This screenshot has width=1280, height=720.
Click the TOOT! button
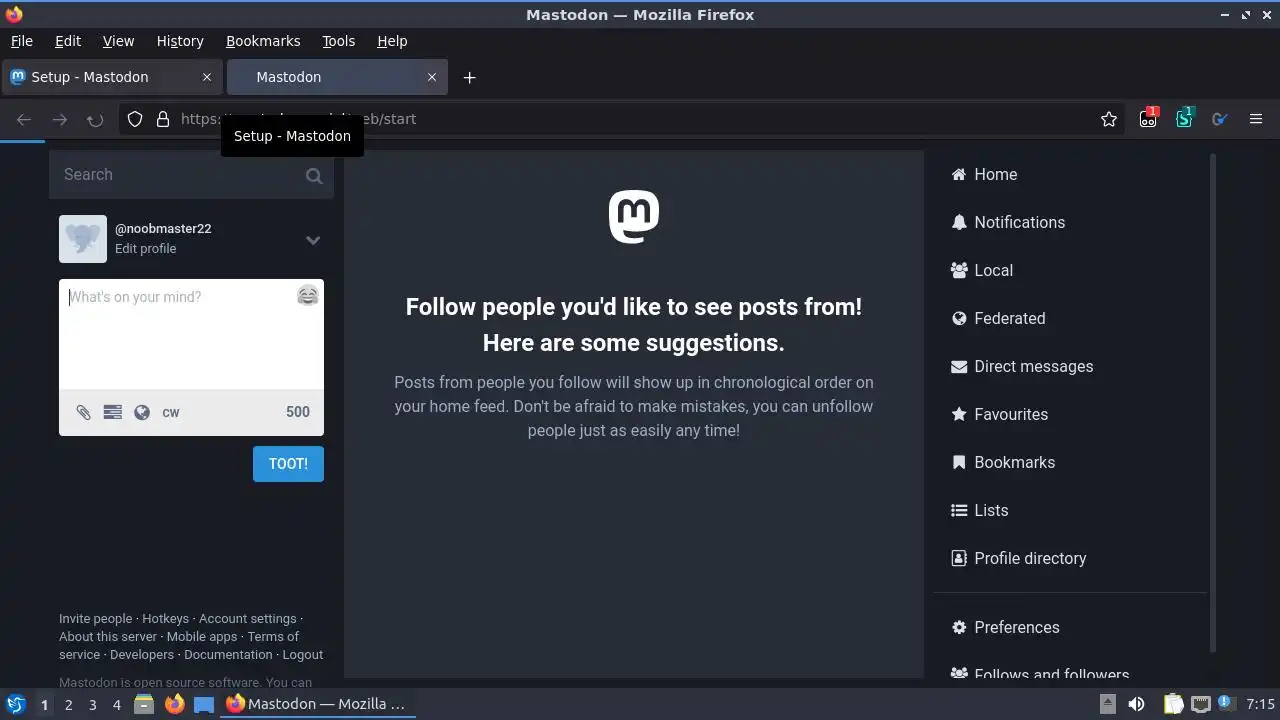coord(288,464)
